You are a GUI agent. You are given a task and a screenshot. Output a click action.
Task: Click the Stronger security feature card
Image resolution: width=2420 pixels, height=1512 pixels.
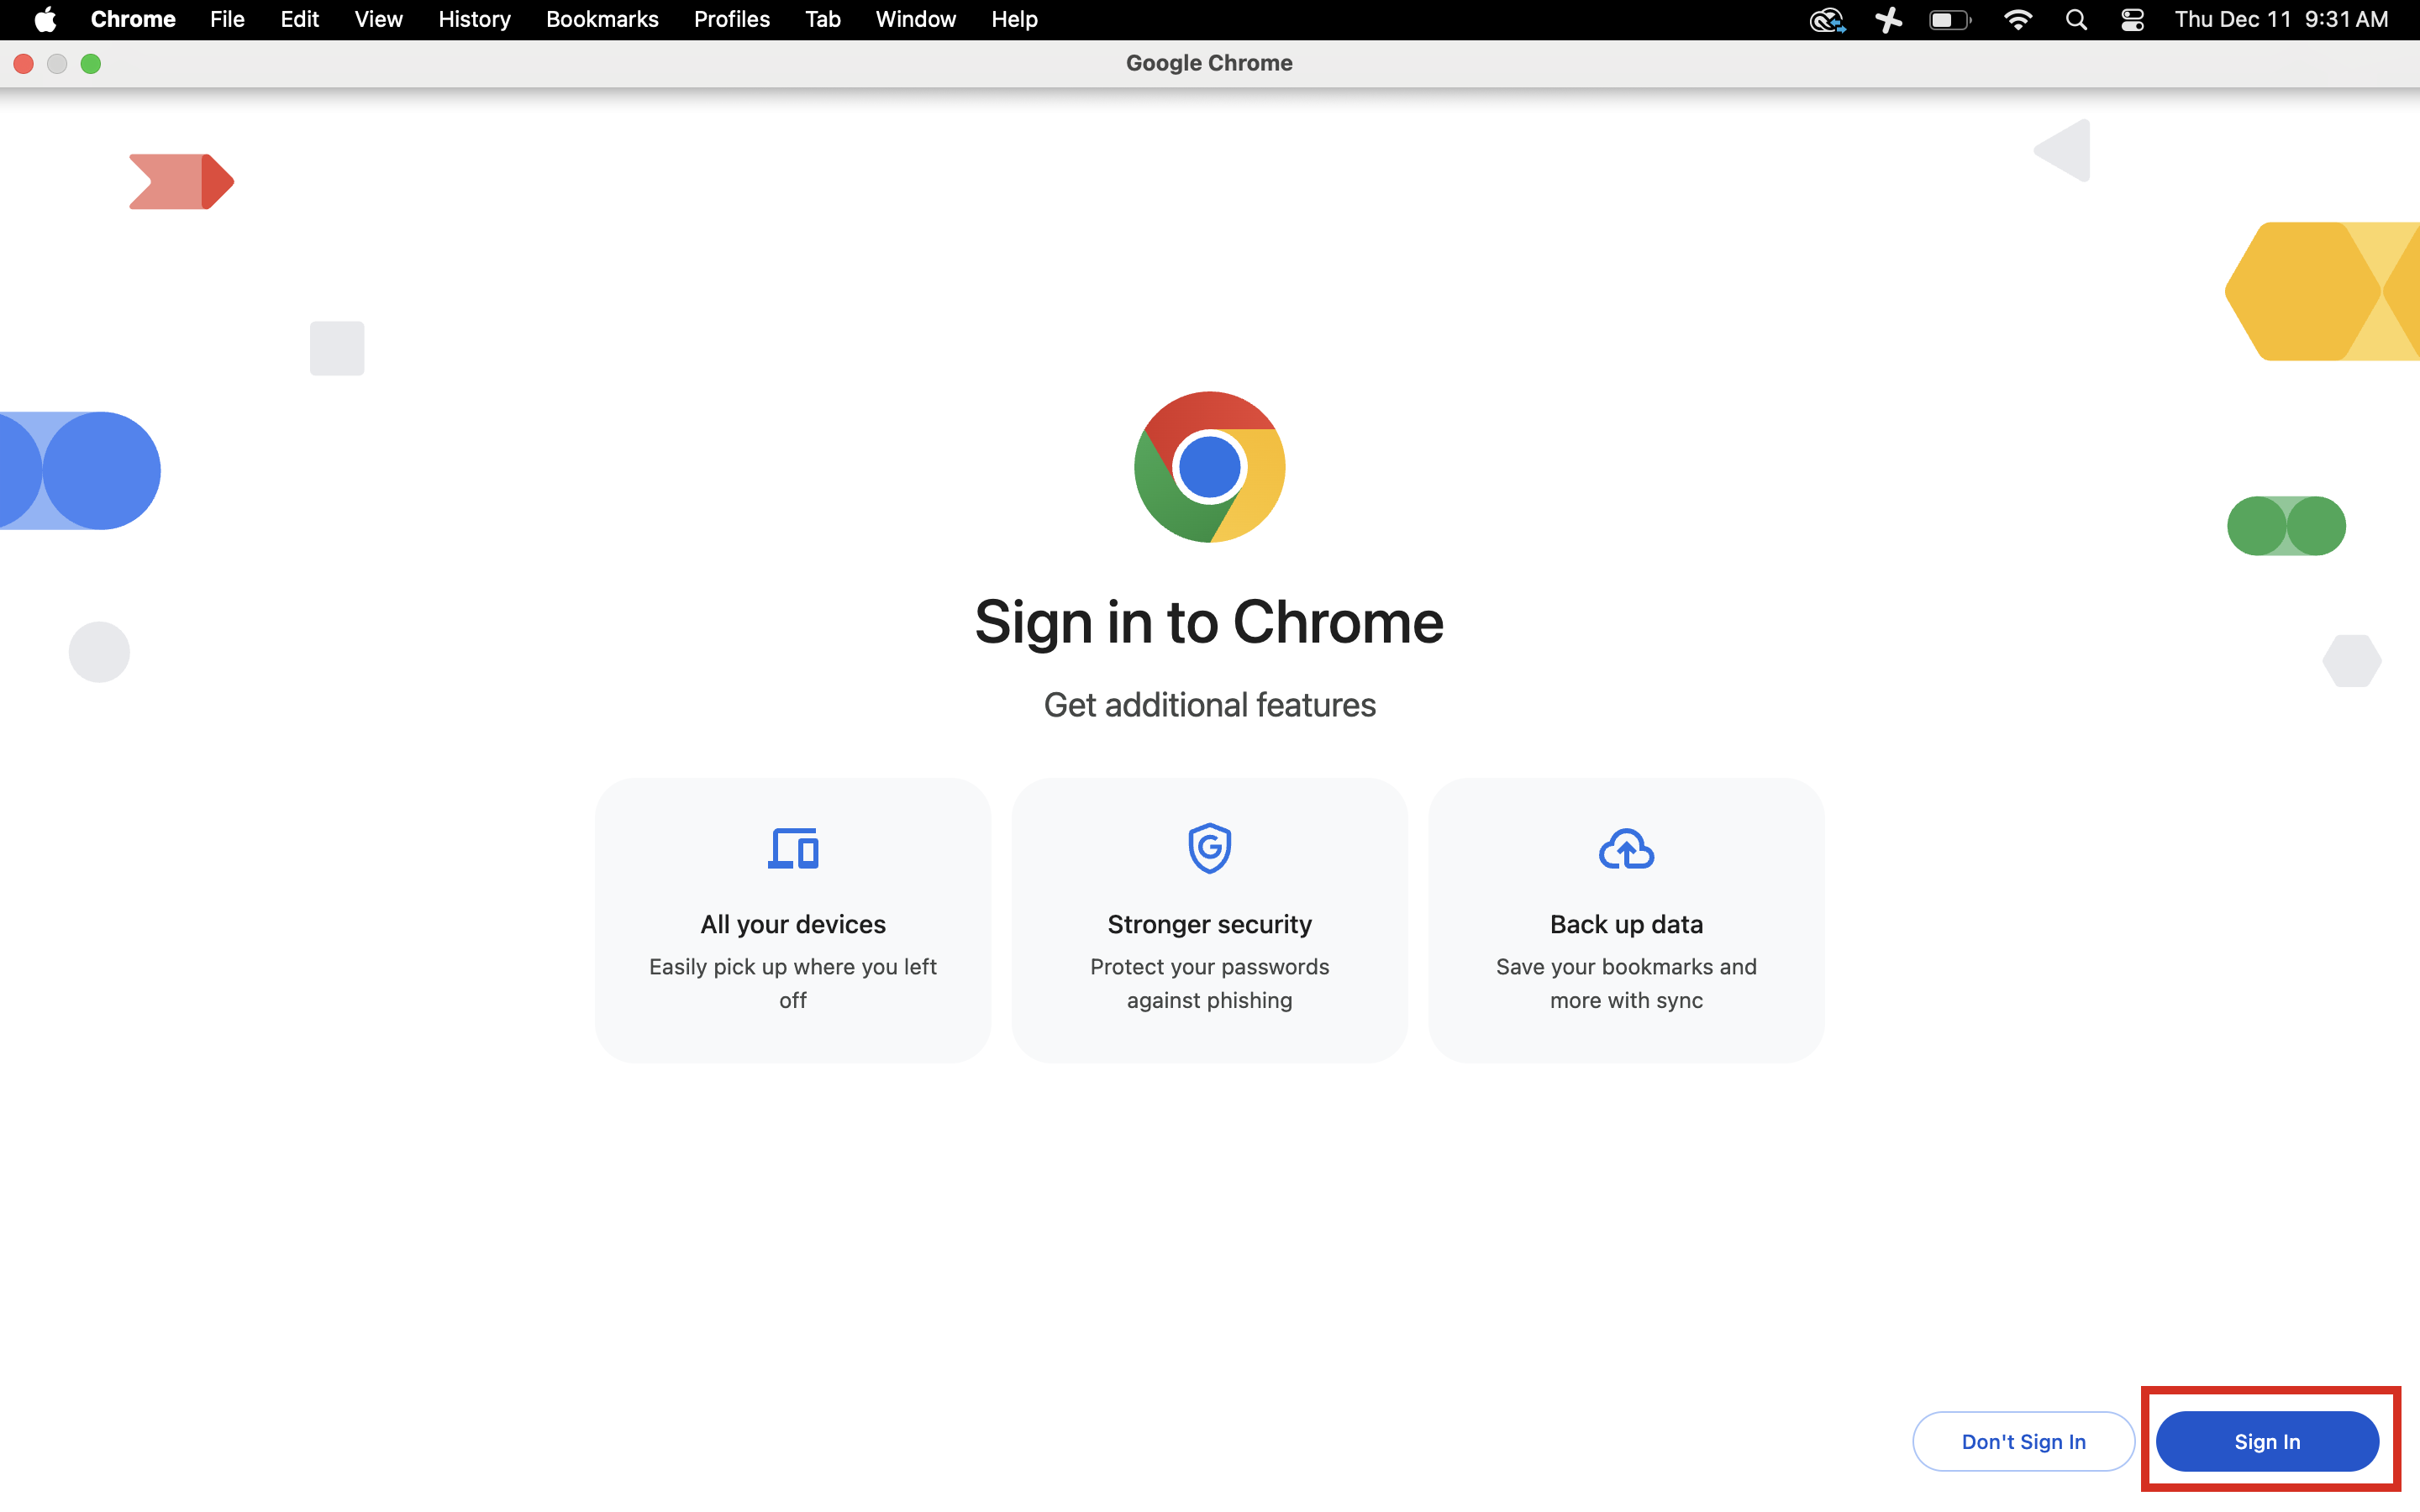tap(1209, 920)
